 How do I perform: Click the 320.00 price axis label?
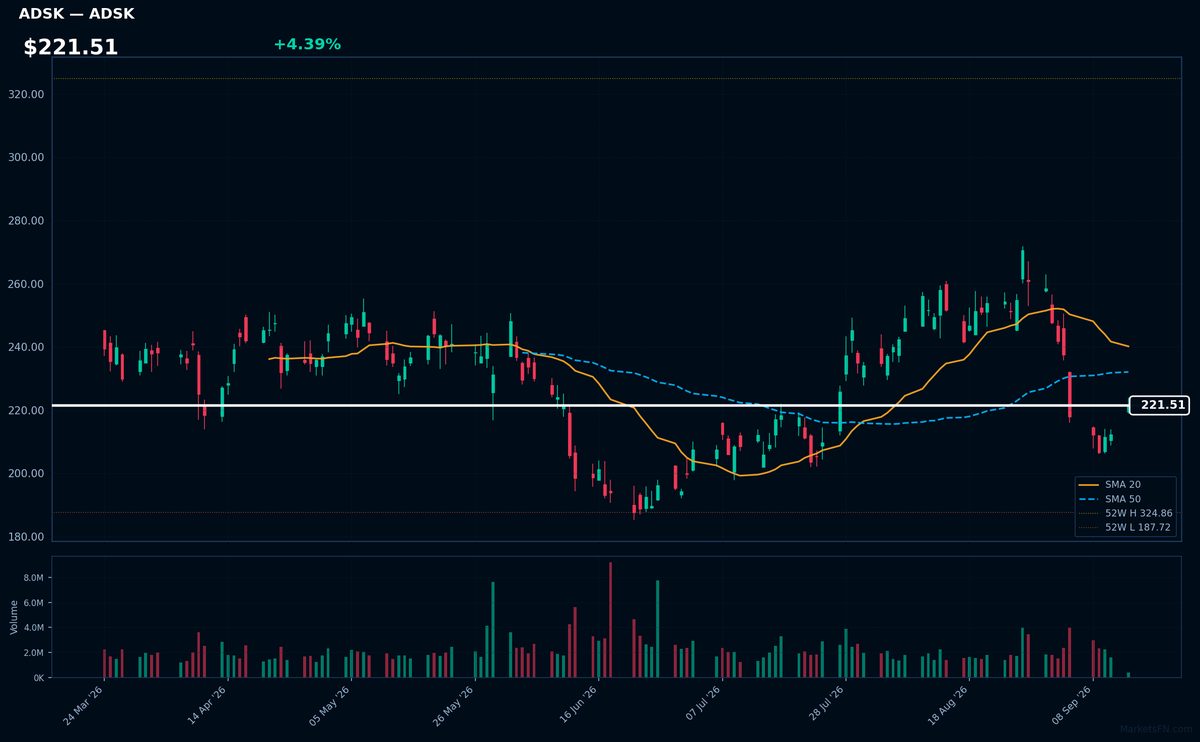pos(26,94)
